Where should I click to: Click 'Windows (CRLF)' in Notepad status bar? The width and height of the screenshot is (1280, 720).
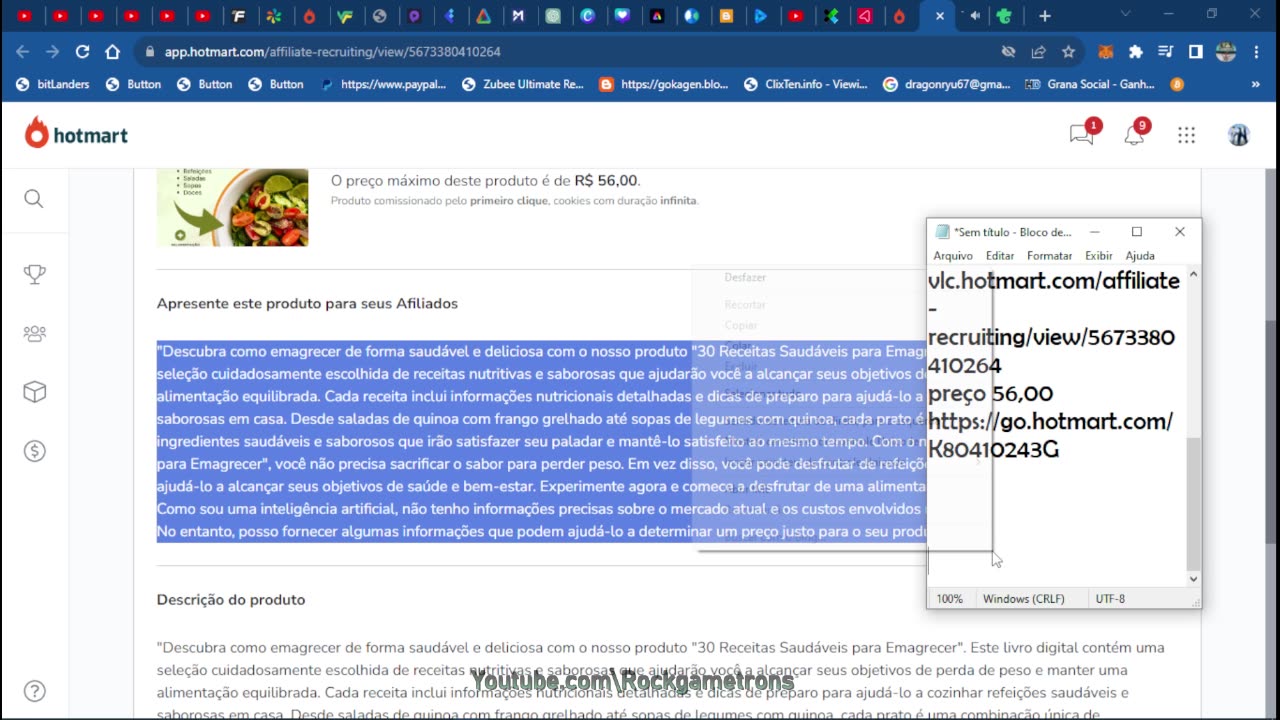click(1023, 599)
